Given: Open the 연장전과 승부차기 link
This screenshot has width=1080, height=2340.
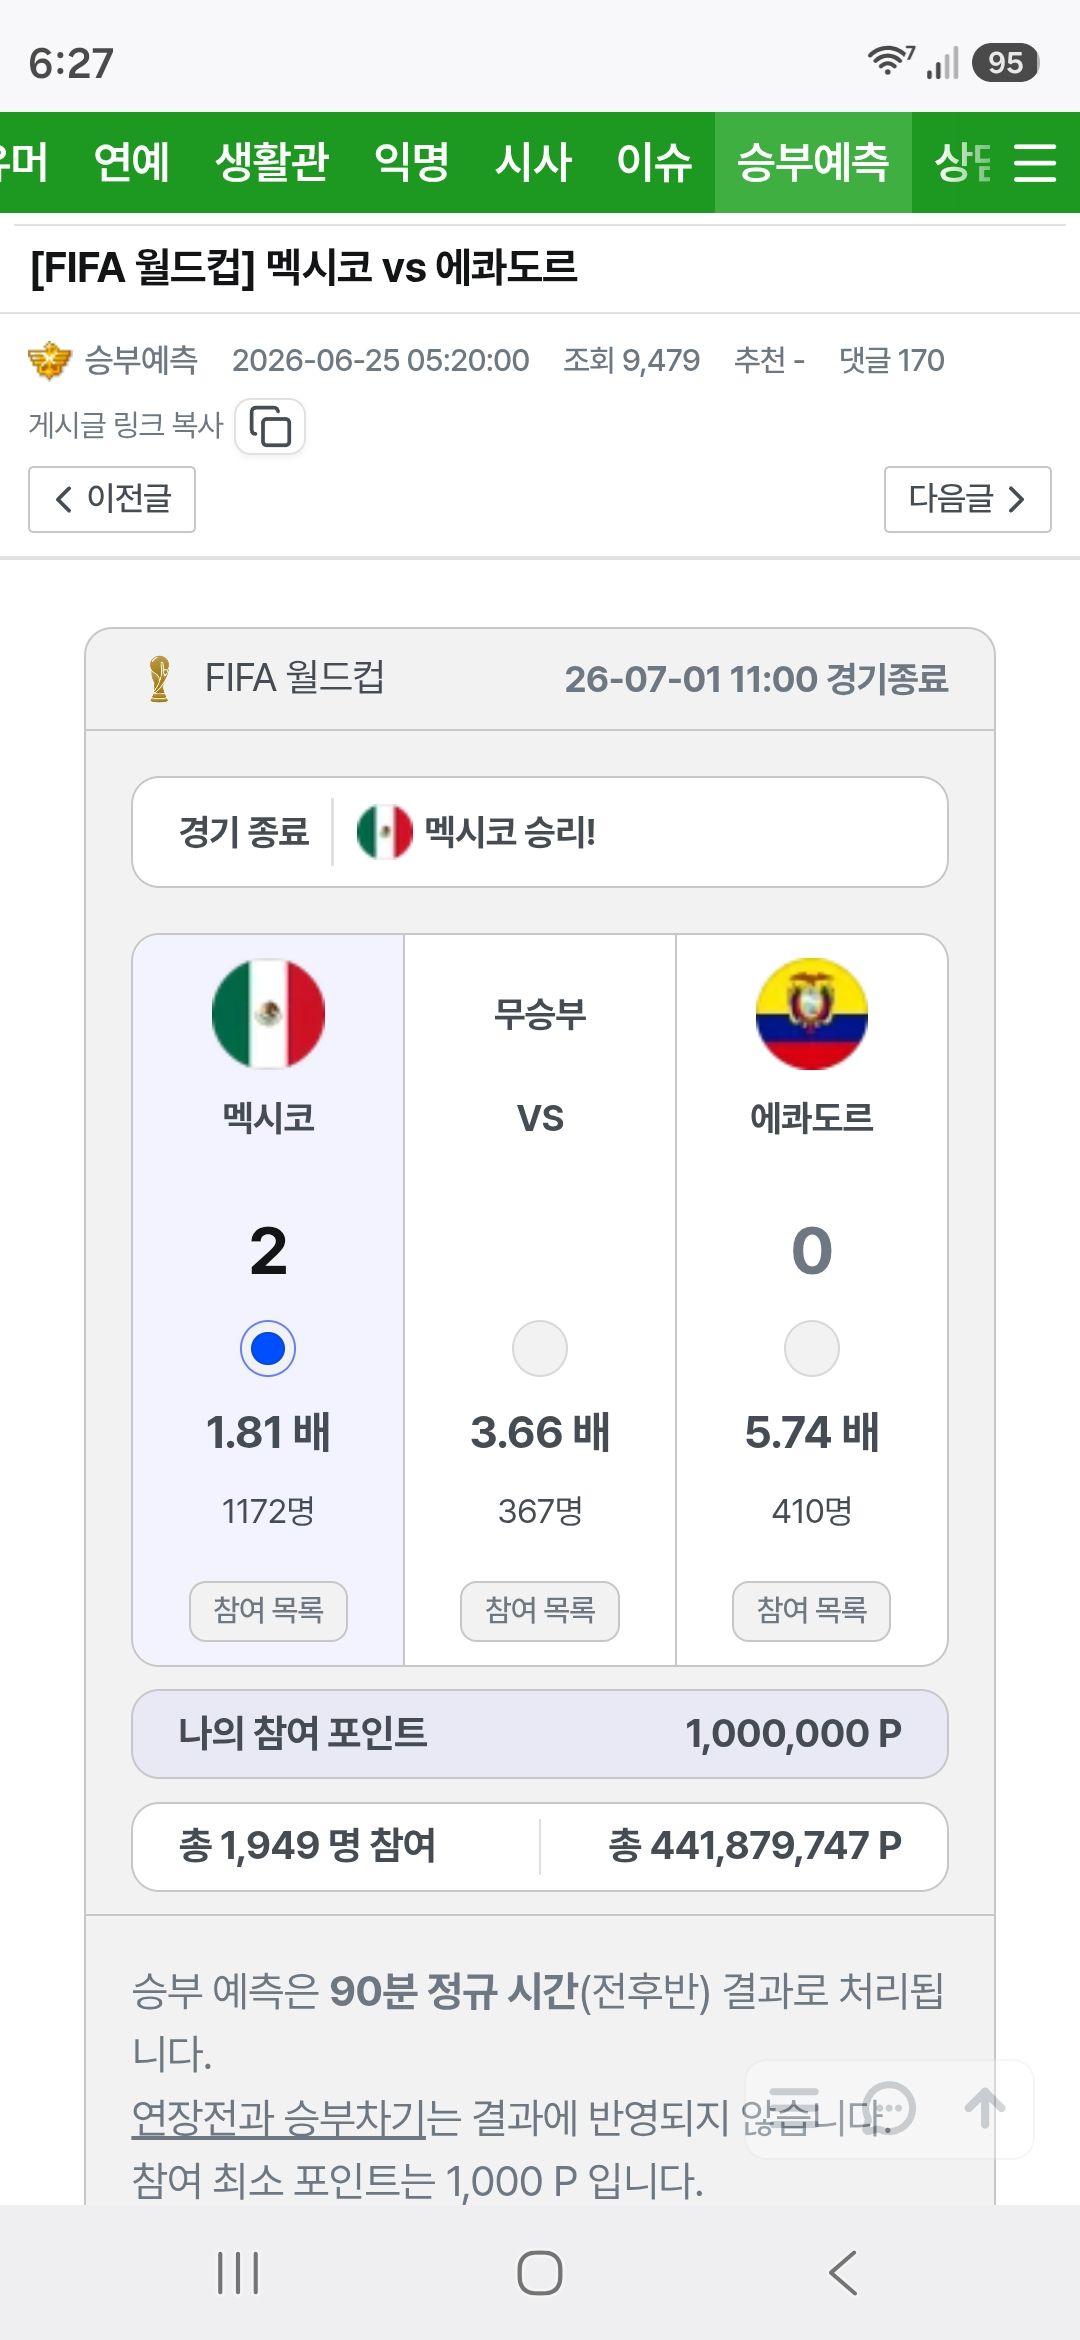Looking at the screenshot, I should coord(280,2116).
